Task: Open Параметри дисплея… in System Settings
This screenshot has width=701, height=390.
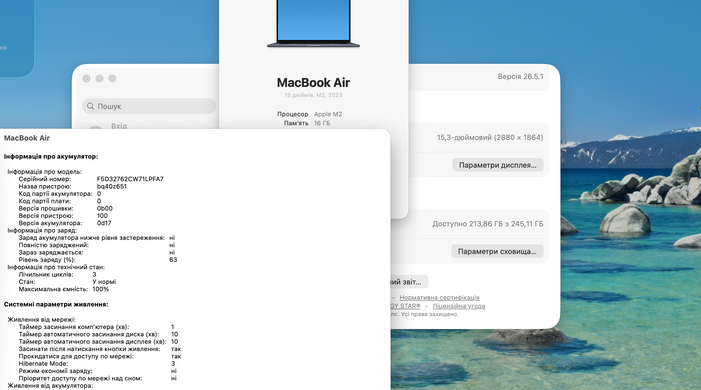Action: coord(498,165)
